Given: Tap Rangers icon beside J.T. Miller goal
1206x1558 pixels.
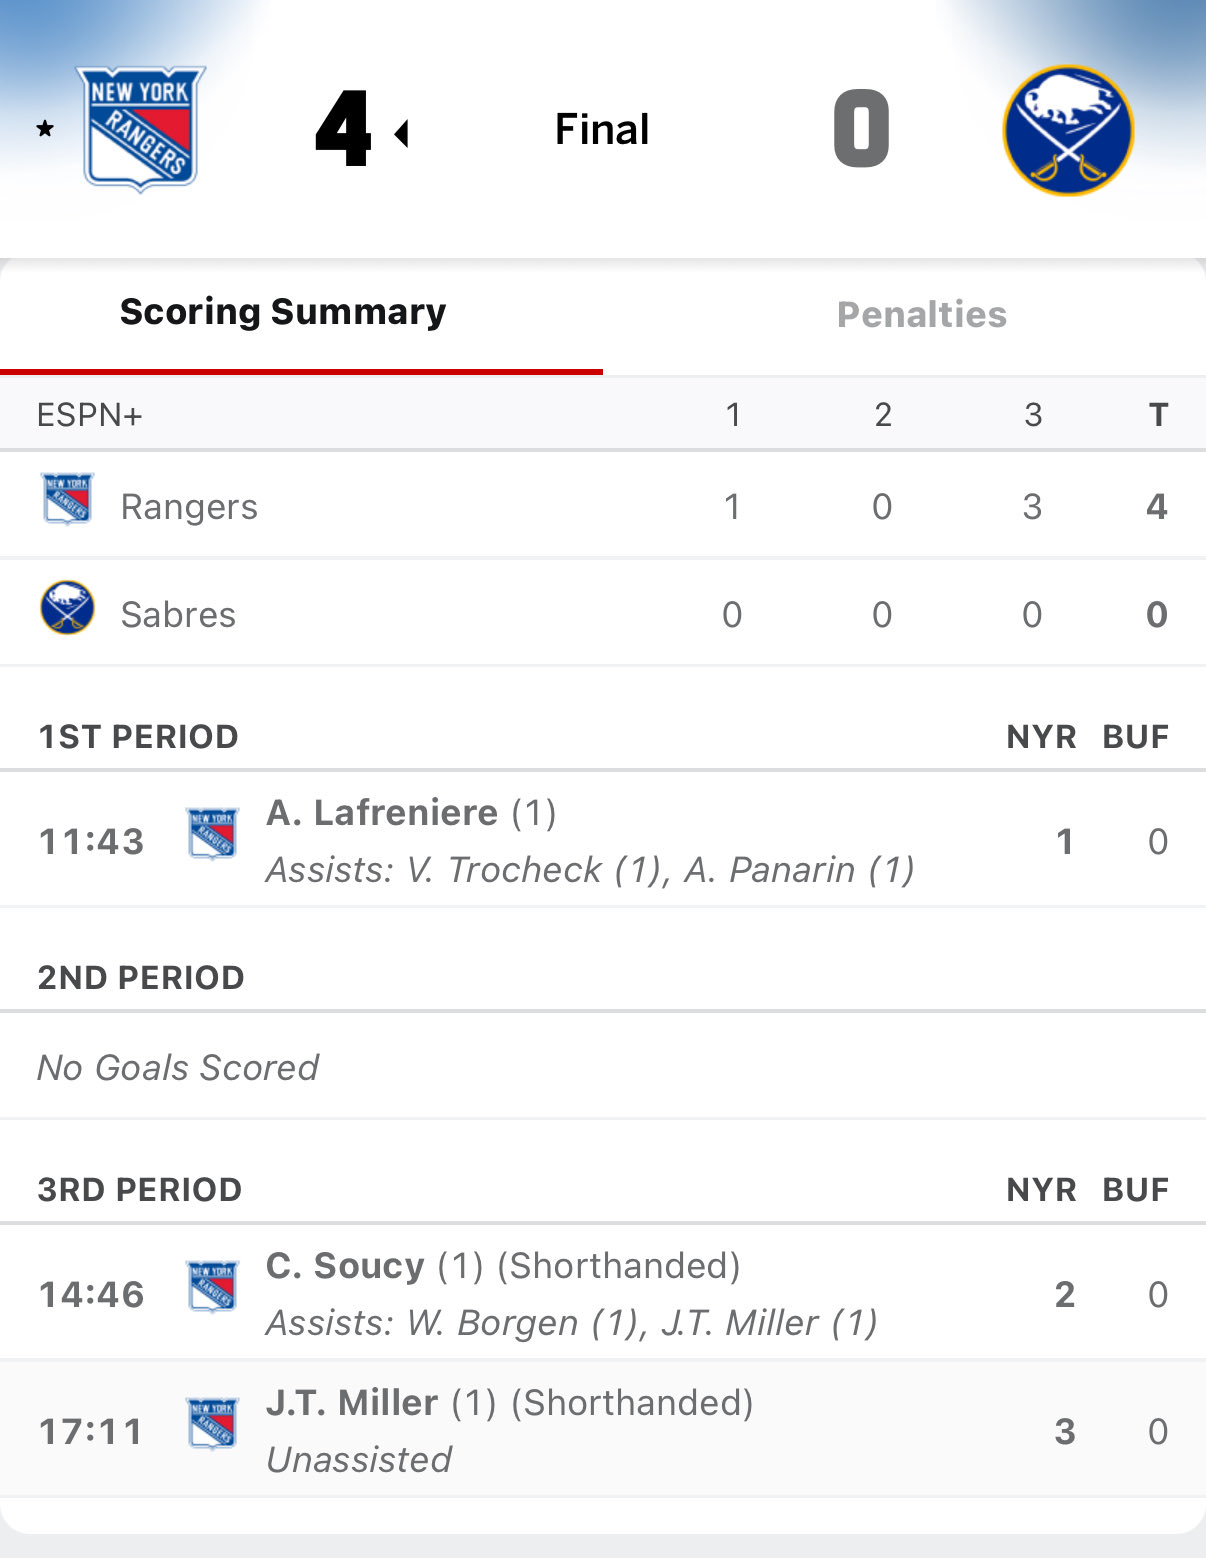Looking at the screenshot, I should pos(212,1424).
